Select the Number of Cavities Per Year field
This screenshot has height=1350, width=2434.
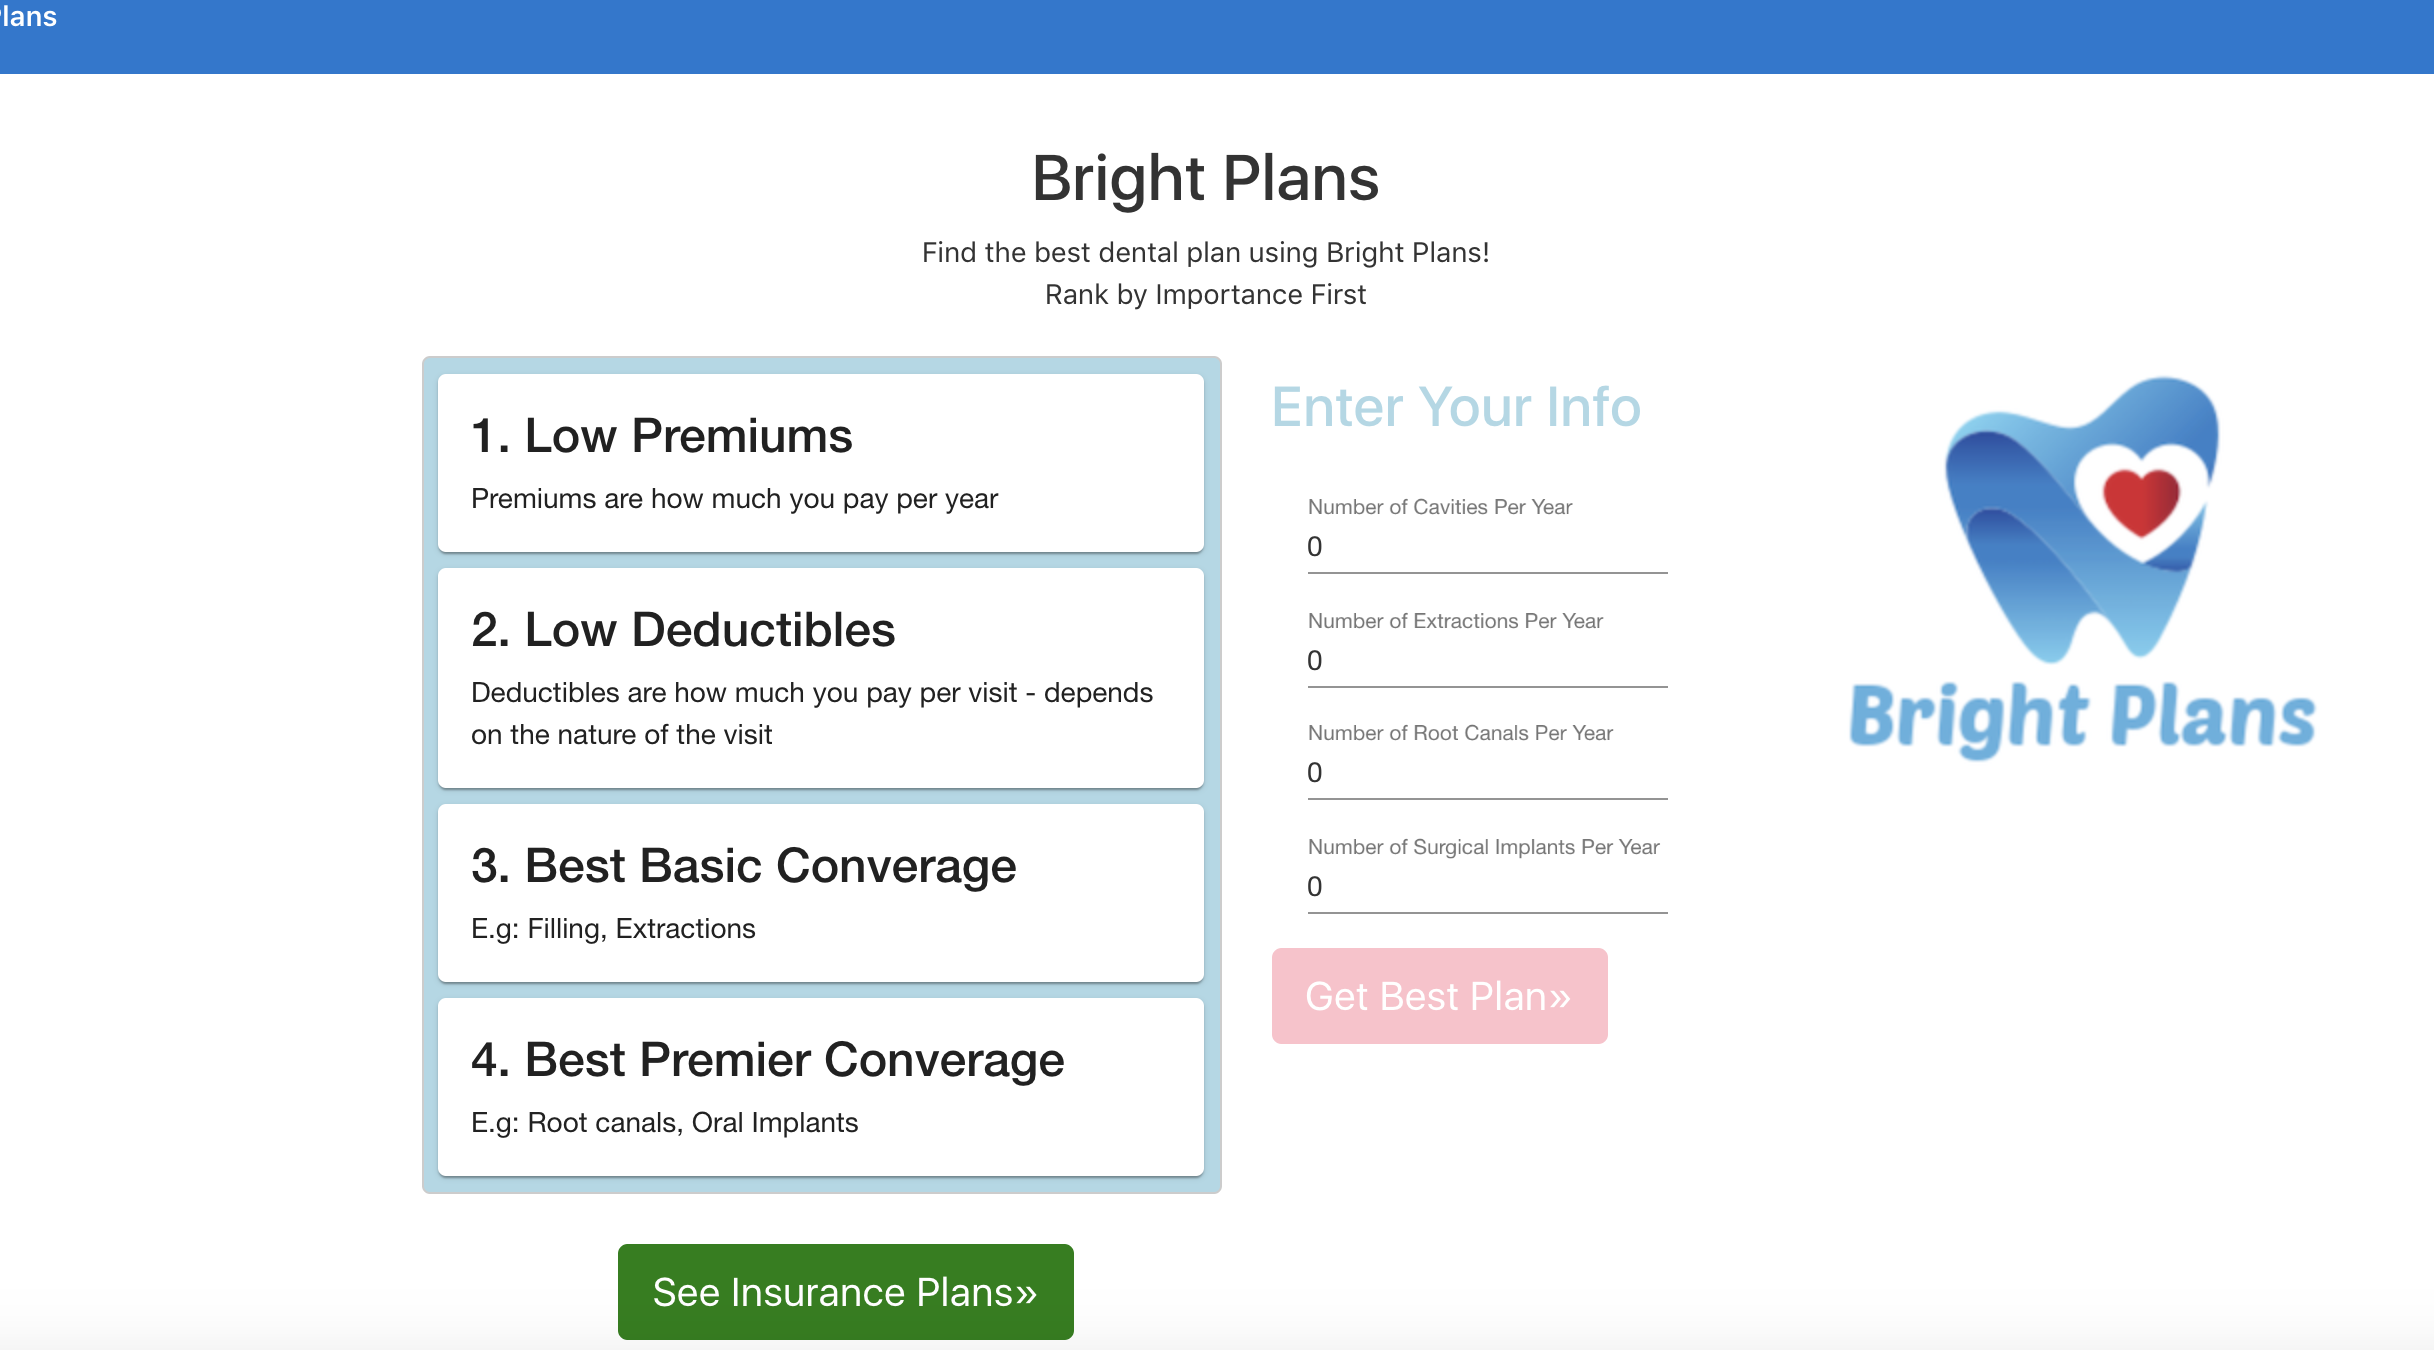pyautogui.click(x=1485, y=549)
